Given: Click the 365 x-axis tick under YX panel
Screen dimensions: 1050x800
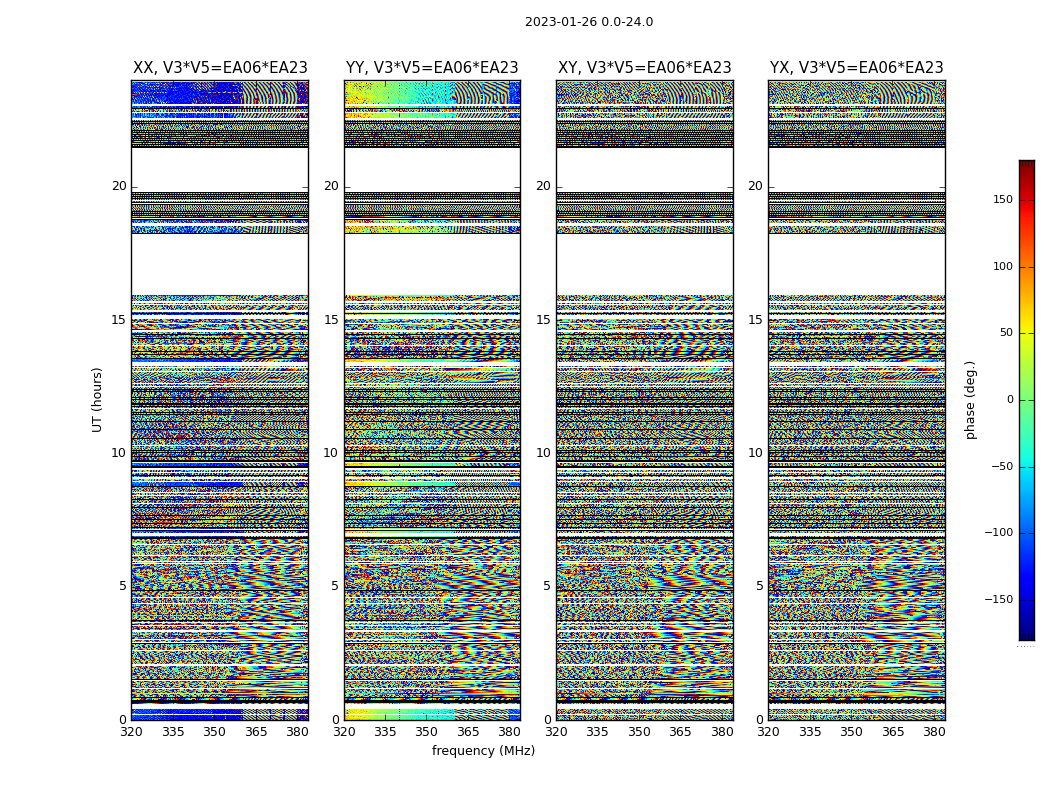Looking at the screenshot, I should (x=893, y=732).
